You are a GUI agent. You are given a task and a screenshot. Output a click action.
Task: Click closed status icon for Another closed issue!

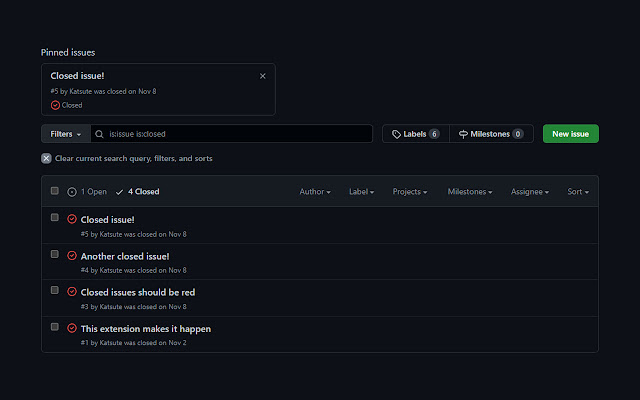(72, 256)
